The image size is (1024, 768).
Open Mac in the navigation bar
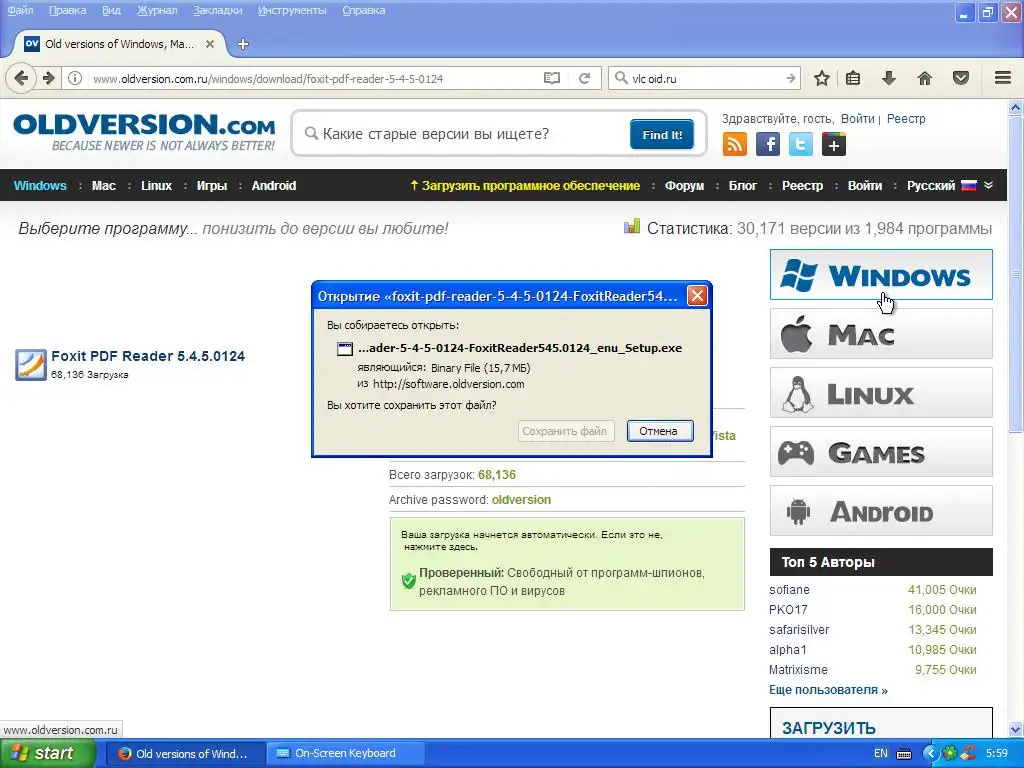[104, 185]
